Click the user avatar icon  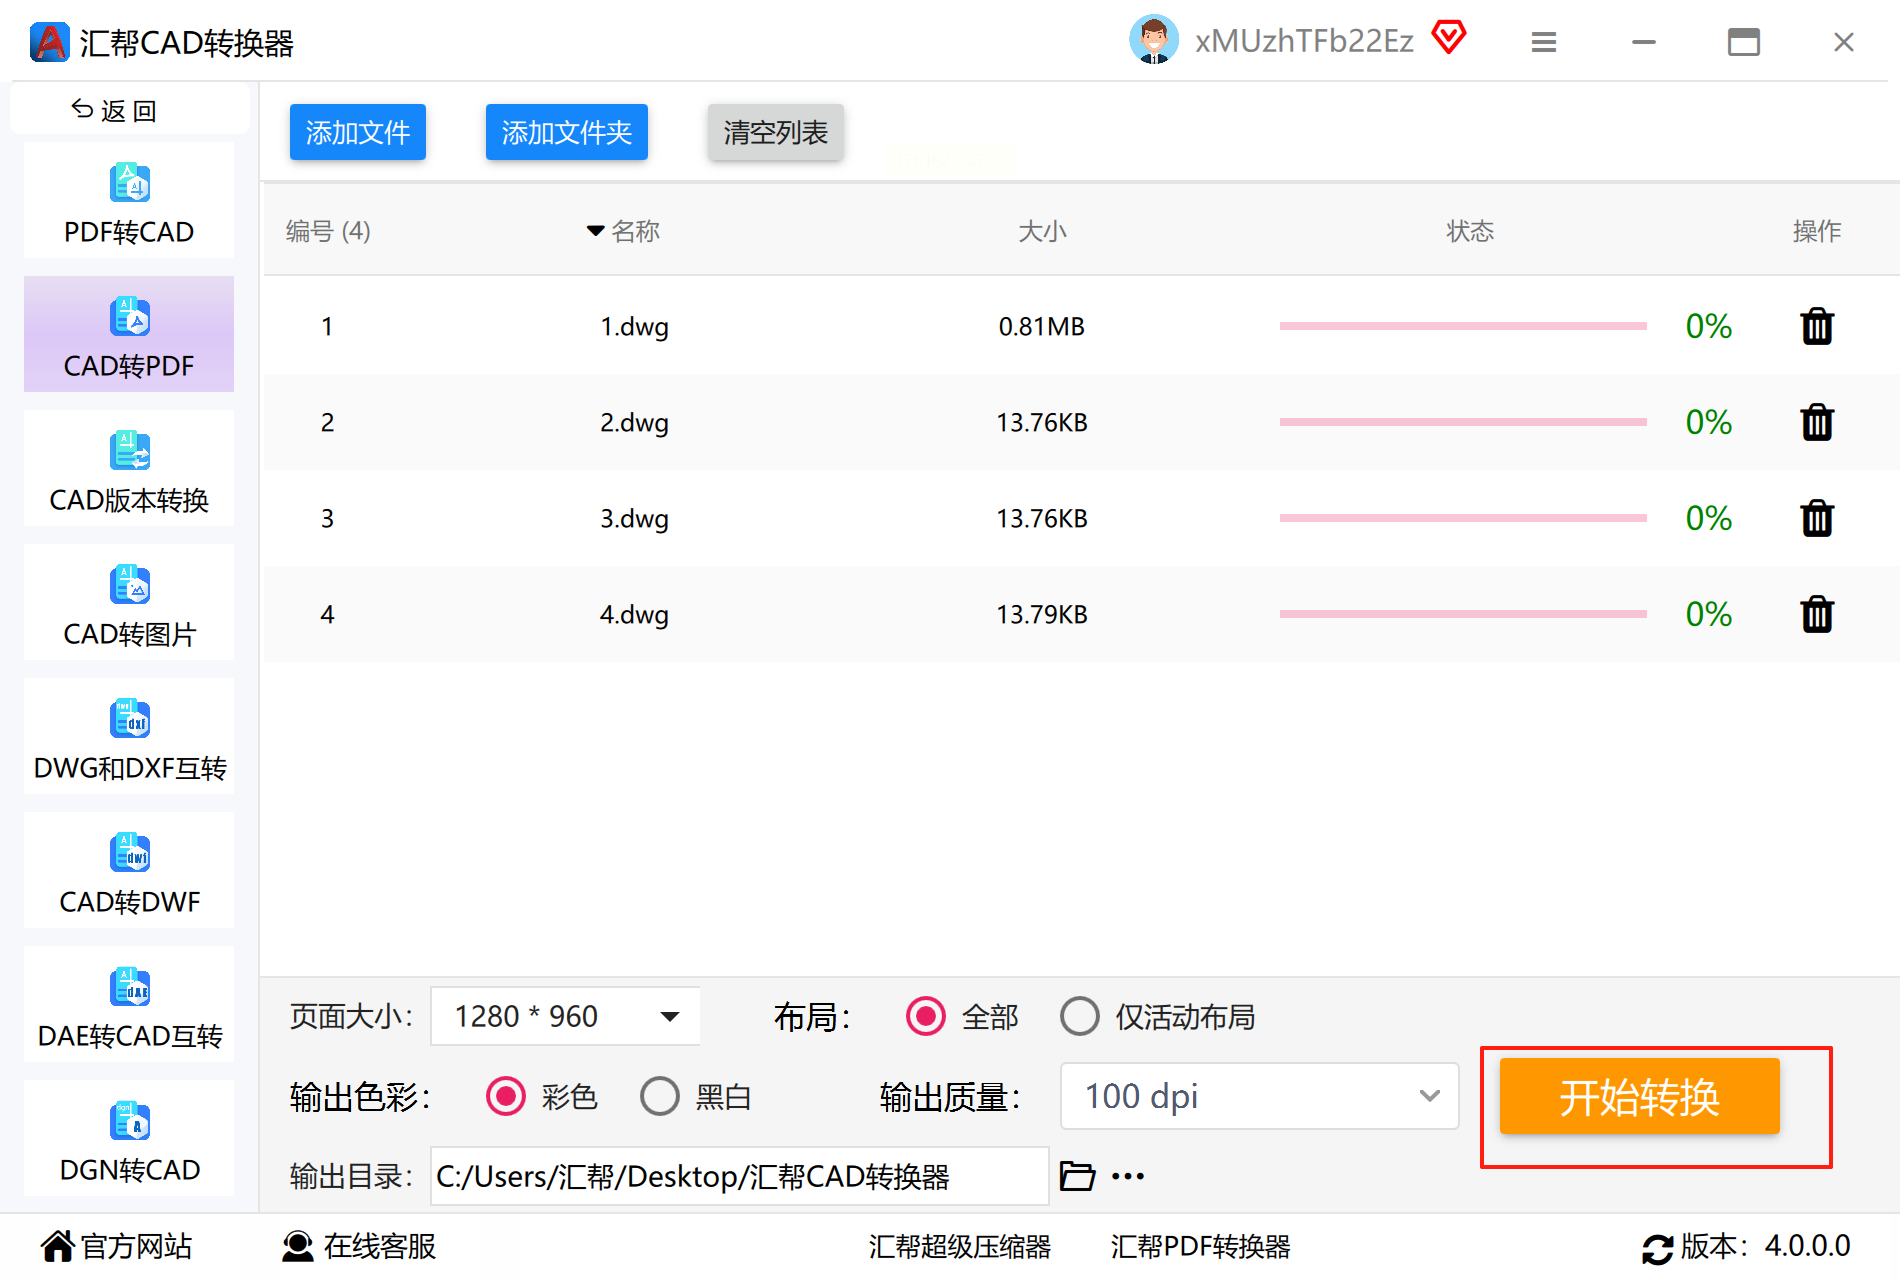pyautogui.click(x=1153, y=40)
